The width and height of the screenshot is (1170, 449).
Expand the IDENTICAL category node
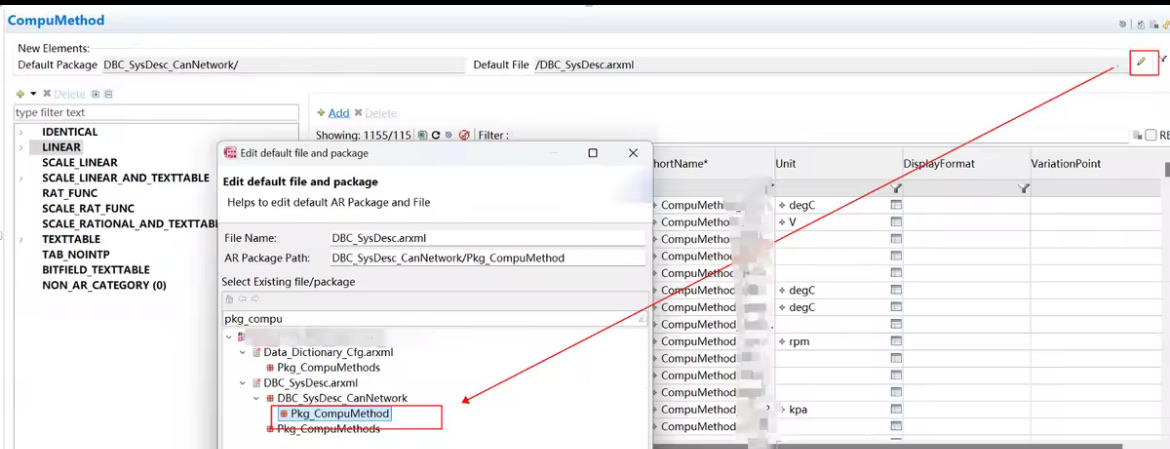click(x=21, y=132)
